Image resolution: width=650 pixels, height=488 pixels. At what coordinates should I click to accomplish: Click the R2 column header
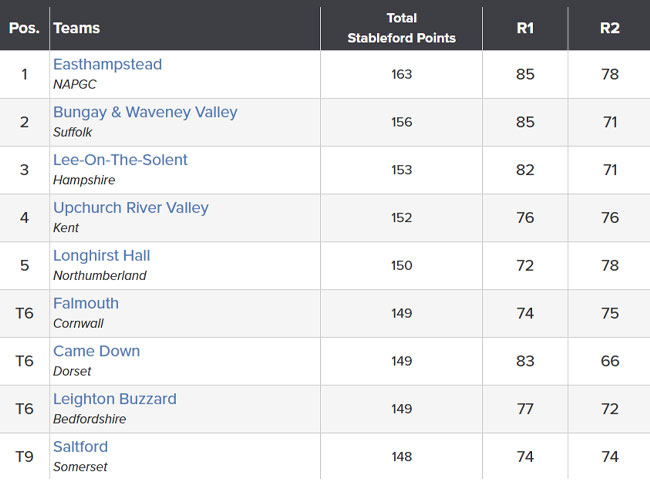click(x=610, y=28)
